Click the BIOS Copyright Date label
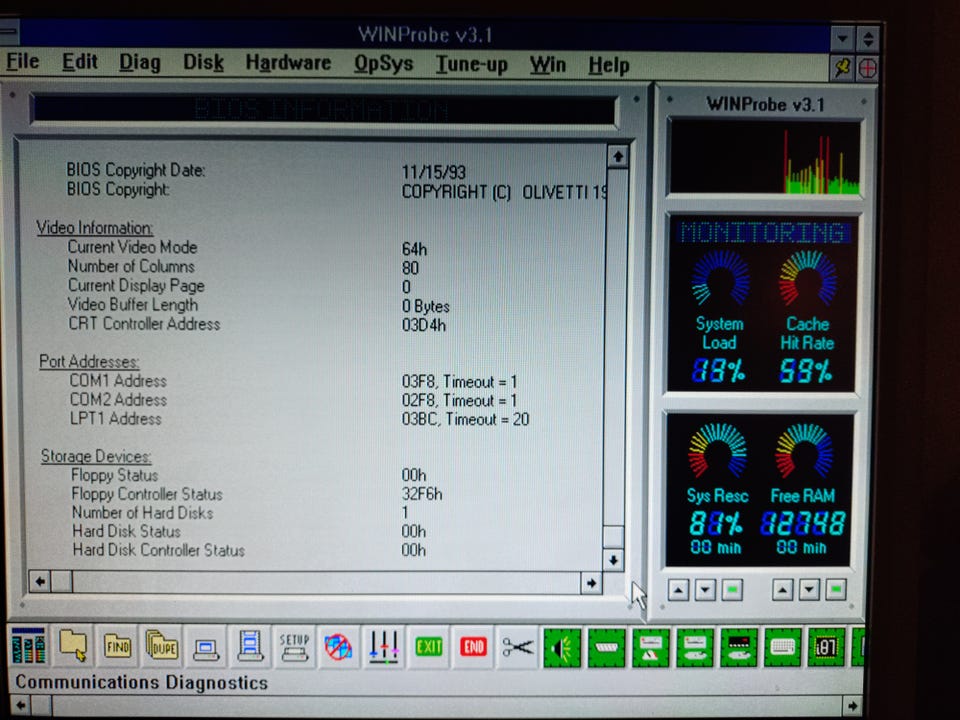The image size is (960, 720). 135,170
